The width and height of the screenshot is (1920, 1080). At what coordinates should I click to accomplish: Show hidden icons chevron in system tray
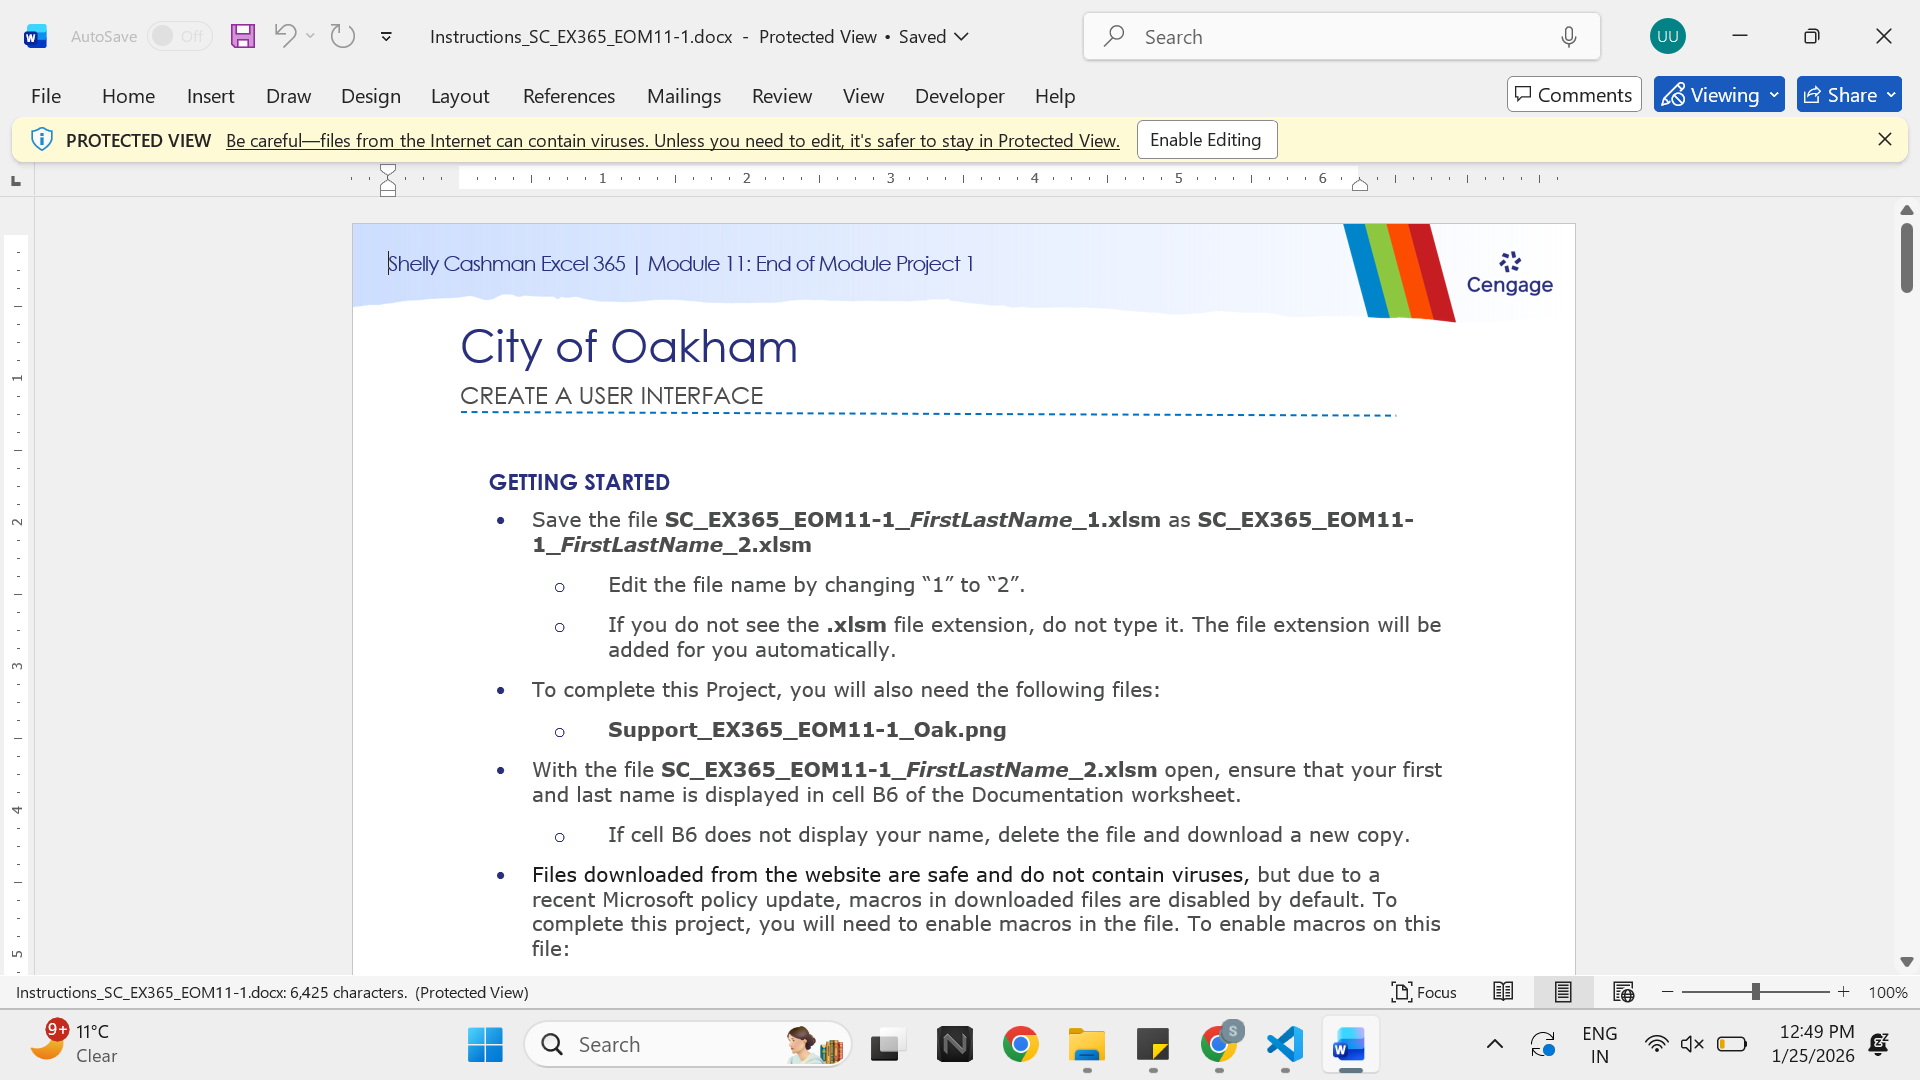(1495, 1044)
